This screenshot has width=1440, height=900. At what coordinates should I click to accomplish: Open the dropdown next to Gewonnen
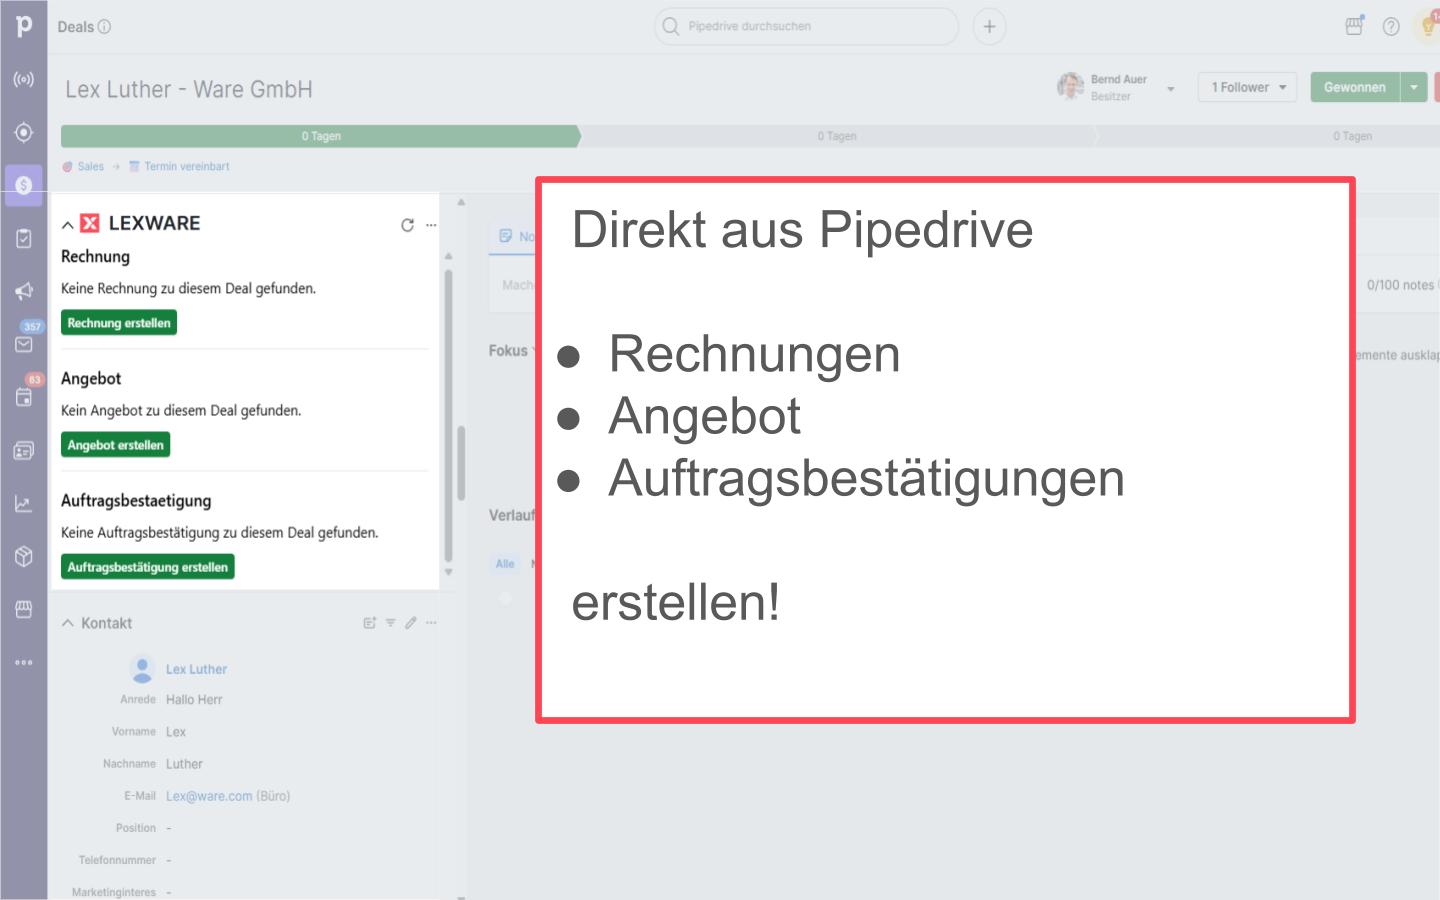(1414, 87)
